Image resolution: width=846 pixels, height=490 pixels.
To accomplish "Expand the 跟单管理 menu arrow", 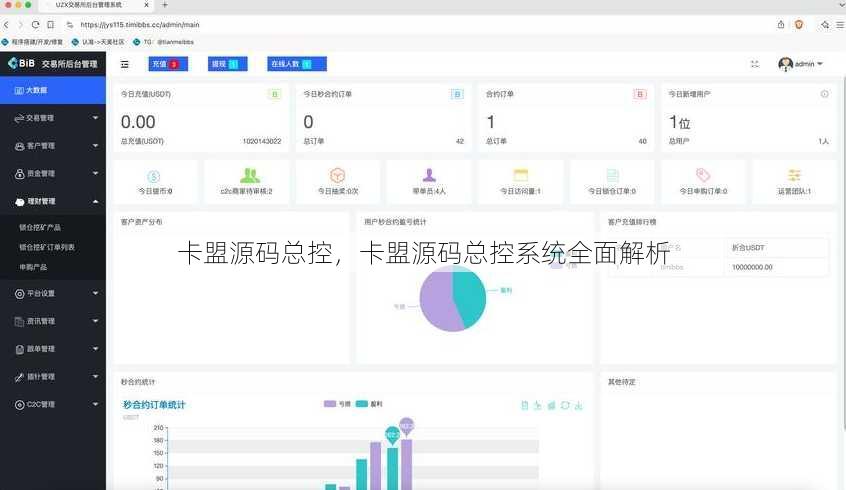I will (x=95, y=349).
